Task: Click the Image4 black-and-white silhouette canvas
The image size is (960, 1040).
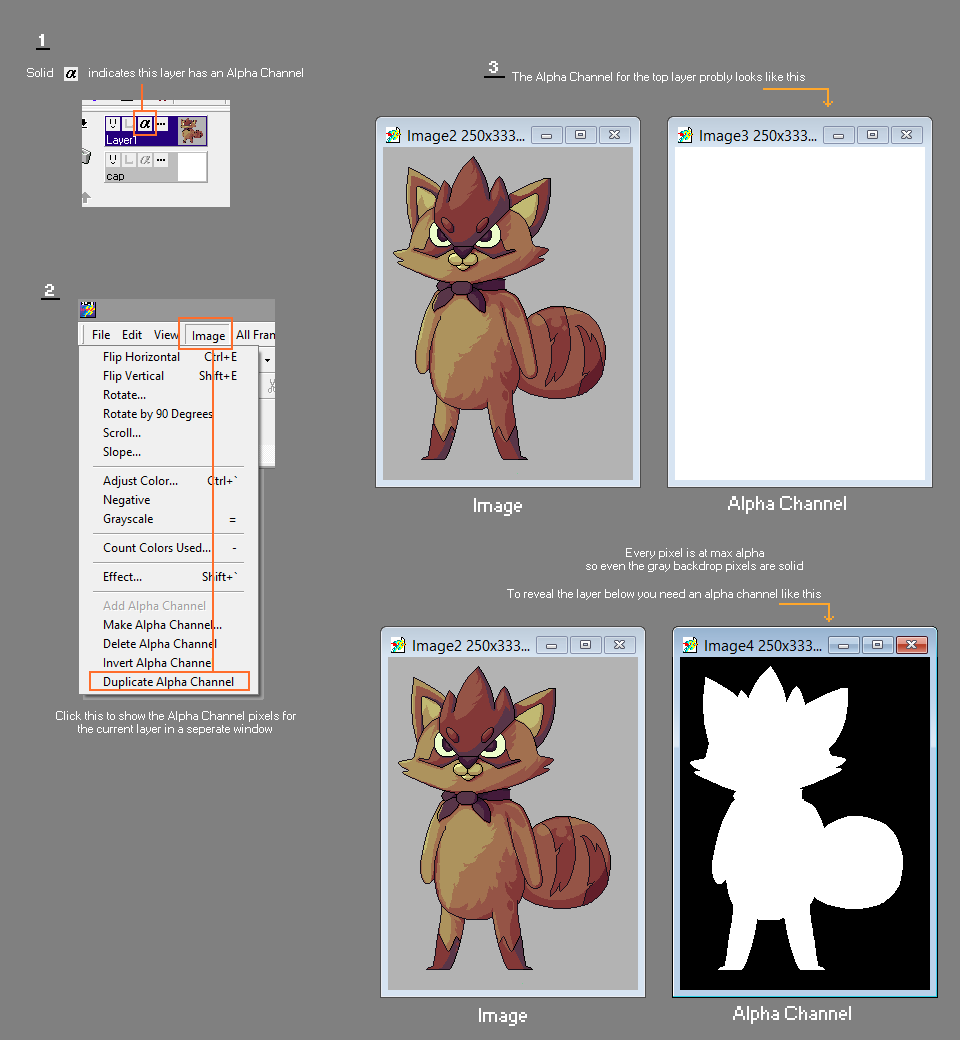Action: [804, 824]
